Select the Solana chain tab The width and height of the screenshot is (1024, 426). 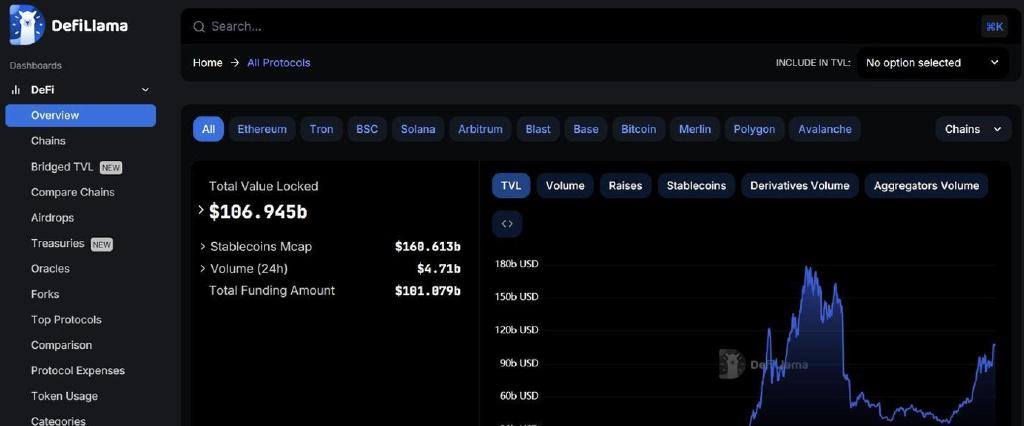coord(418,129)
